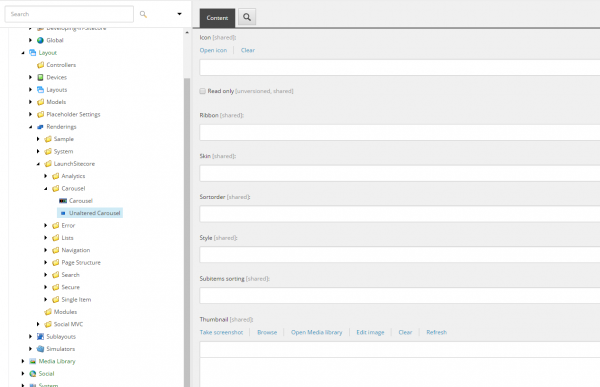
Task: Click the Lists folder icon
Action: tap(55, 238)
